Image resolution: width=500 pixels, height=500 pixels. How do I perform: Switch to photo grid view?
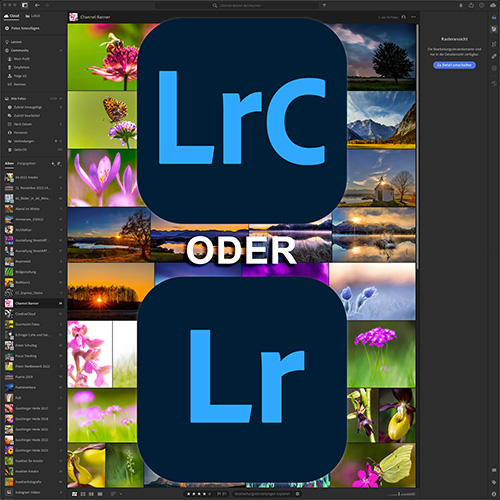coord(75,494)
